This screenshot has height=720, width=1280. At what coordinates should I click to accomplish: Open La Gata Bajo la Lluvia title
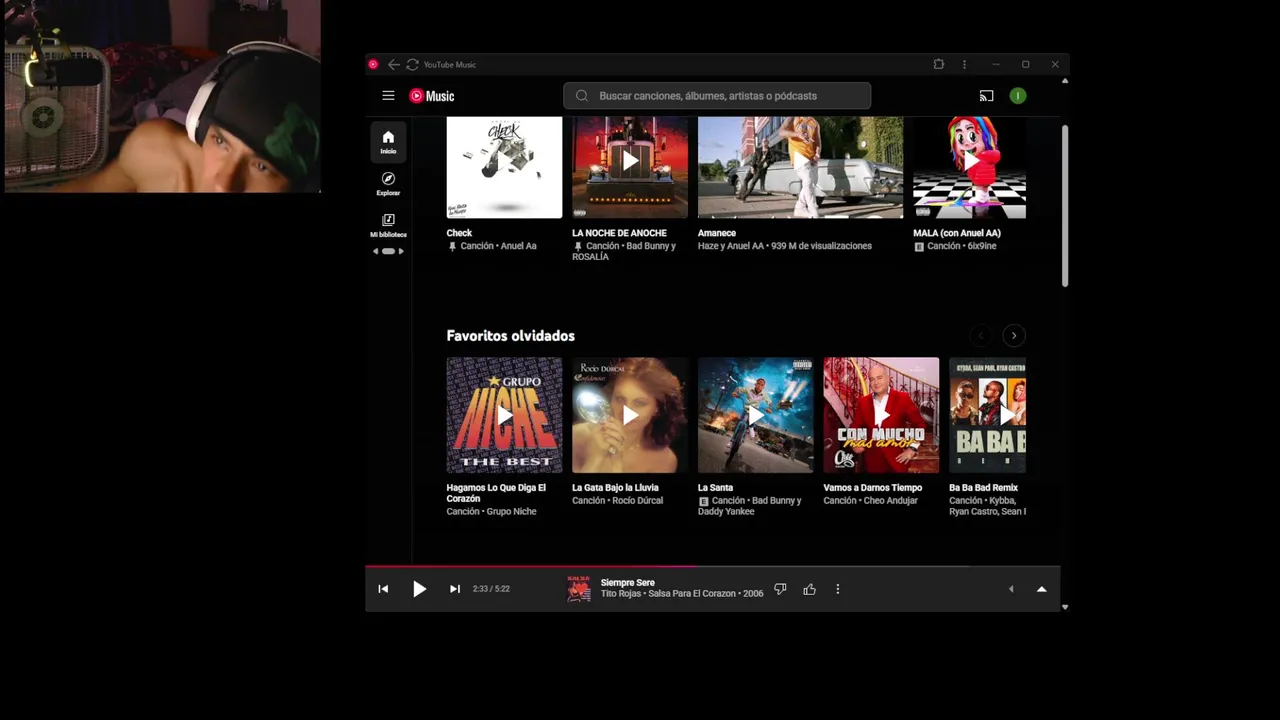(615, 488)
